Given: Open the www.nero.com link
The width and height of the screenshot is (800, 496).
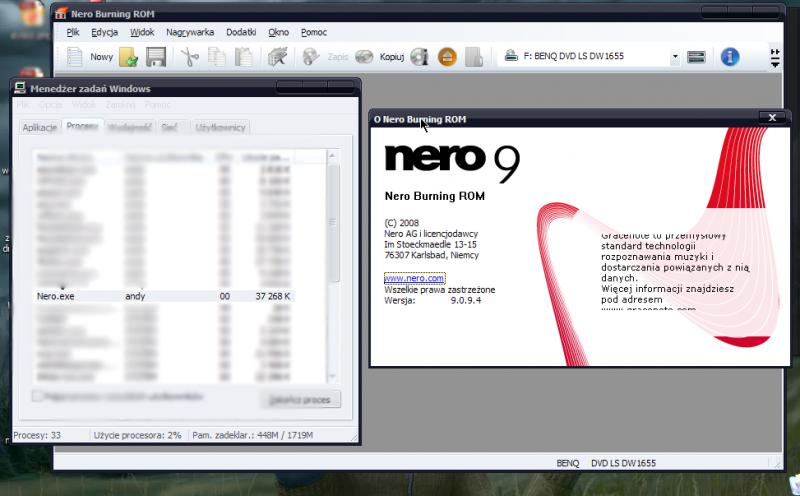Looking at the screenshot, I should [x=414, y=278].
